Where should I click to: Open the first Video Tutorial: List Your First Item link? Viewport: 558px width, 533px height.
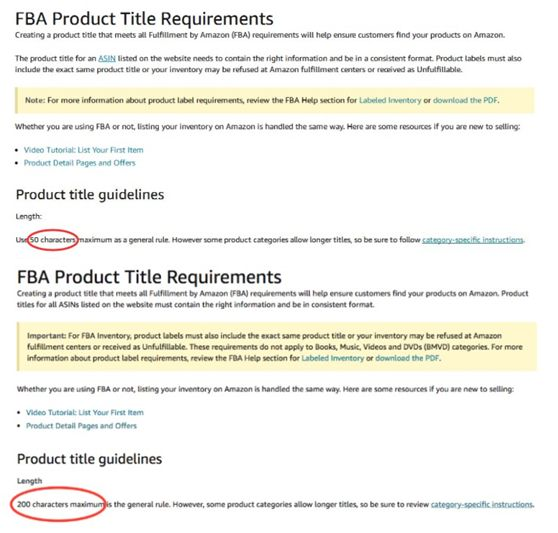click(x=84, y=150)
